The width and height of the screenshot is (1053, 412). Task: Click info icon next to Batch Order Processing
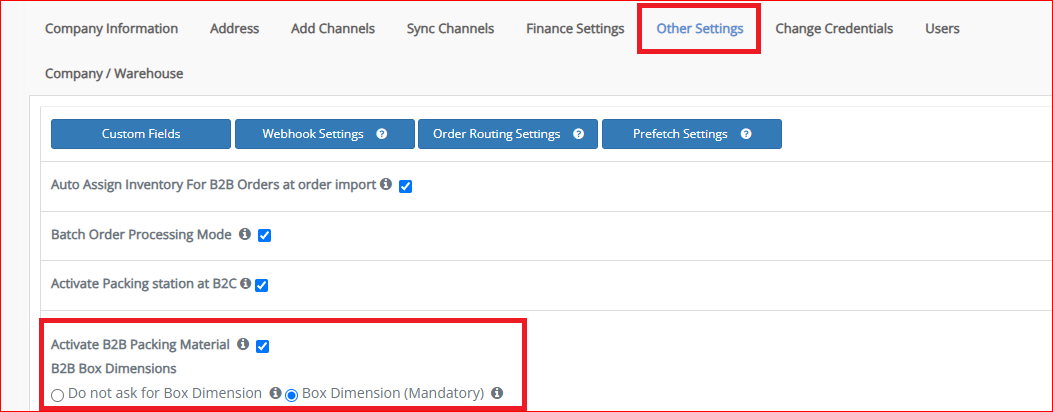tap(245, 234)
